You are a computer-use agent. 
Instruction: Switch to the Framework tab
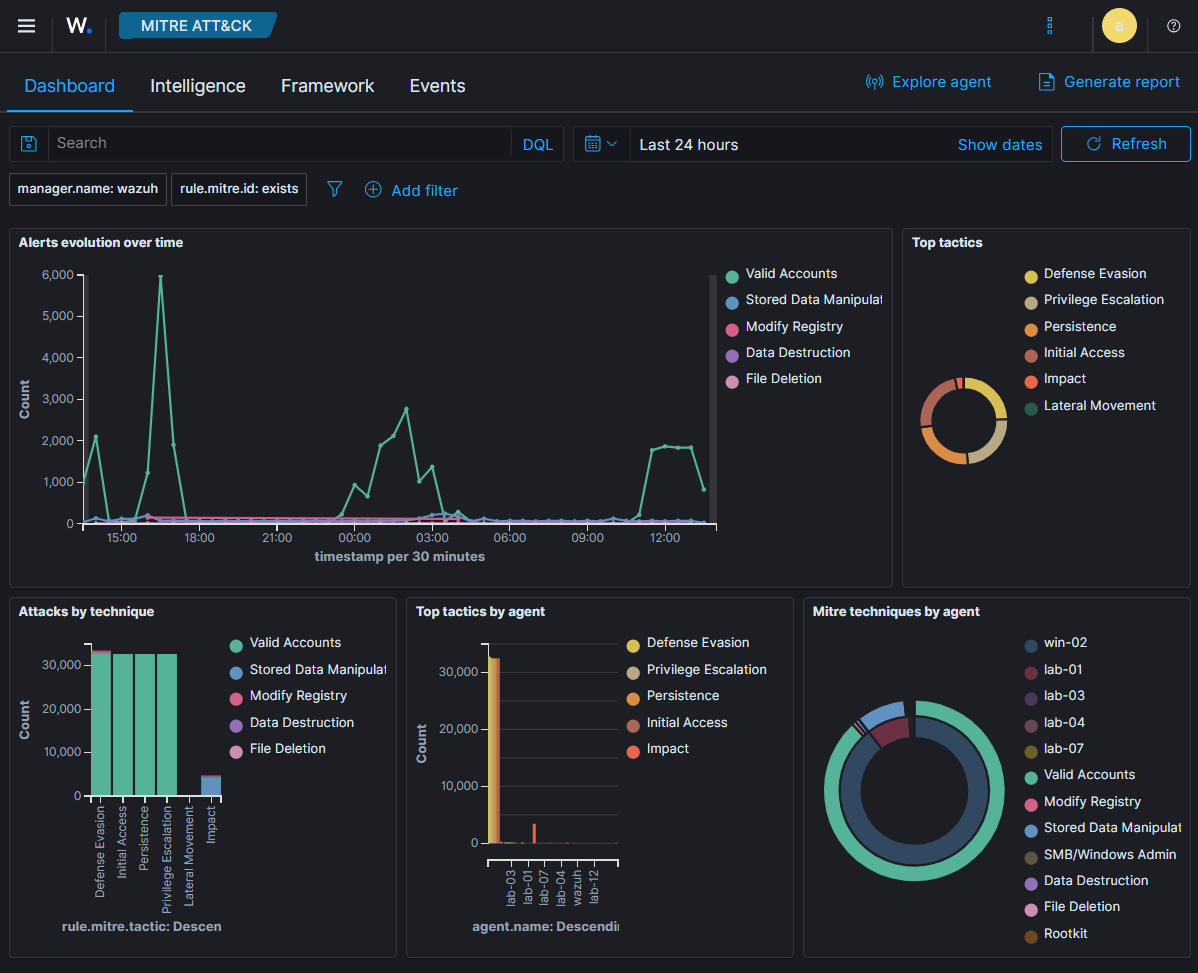point(328,86)
